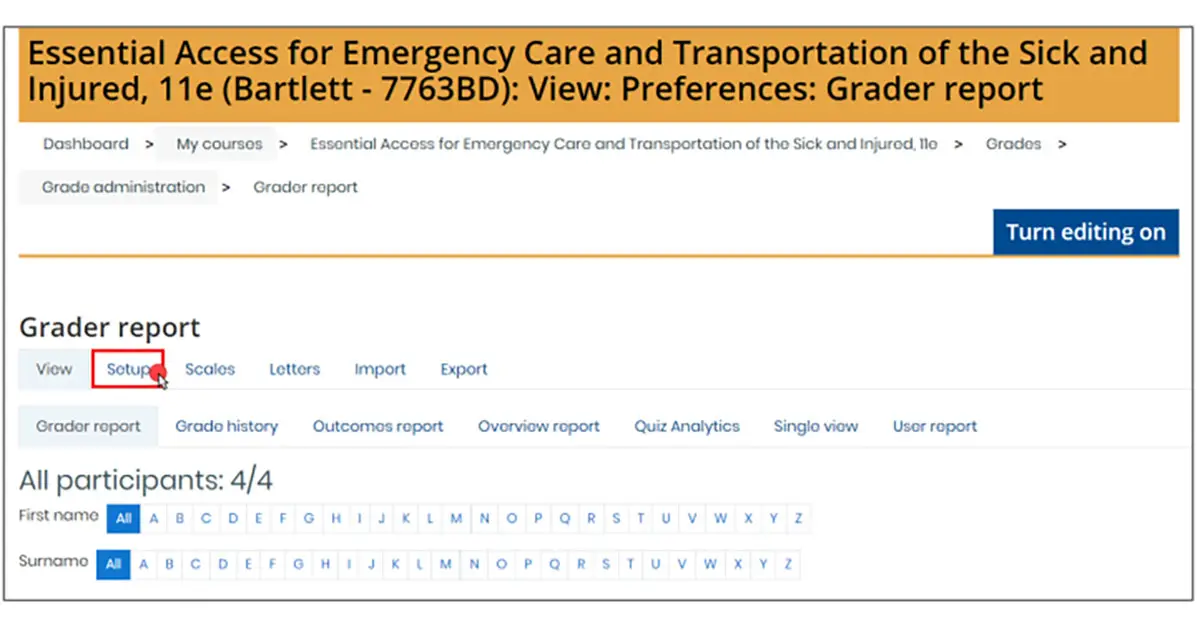This screenshot has width=1200, height=630.
Task: Switch to Single view
Action: point(815,426)
